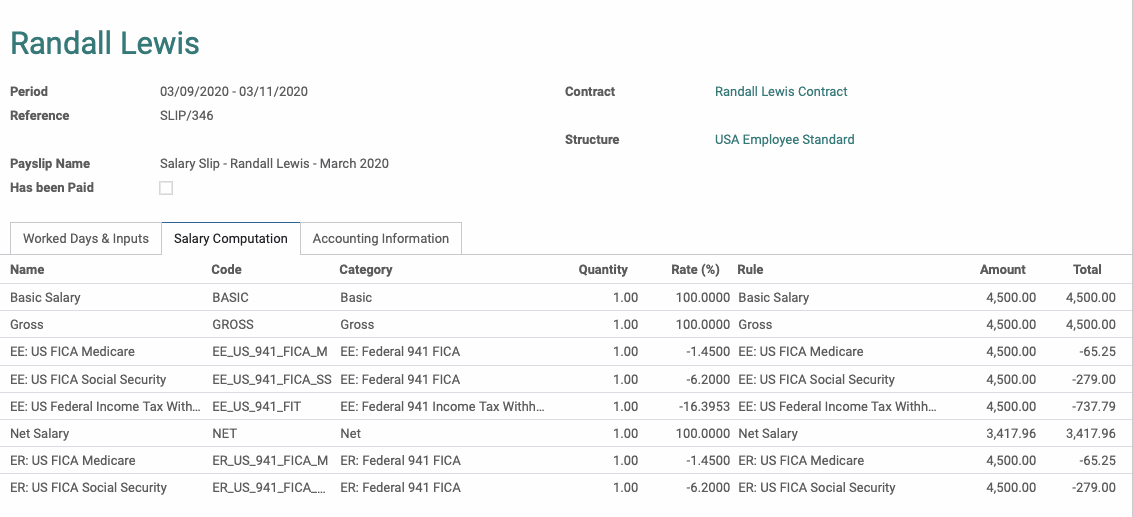Open the Worked Days & Inputs tab

point(86,239)
